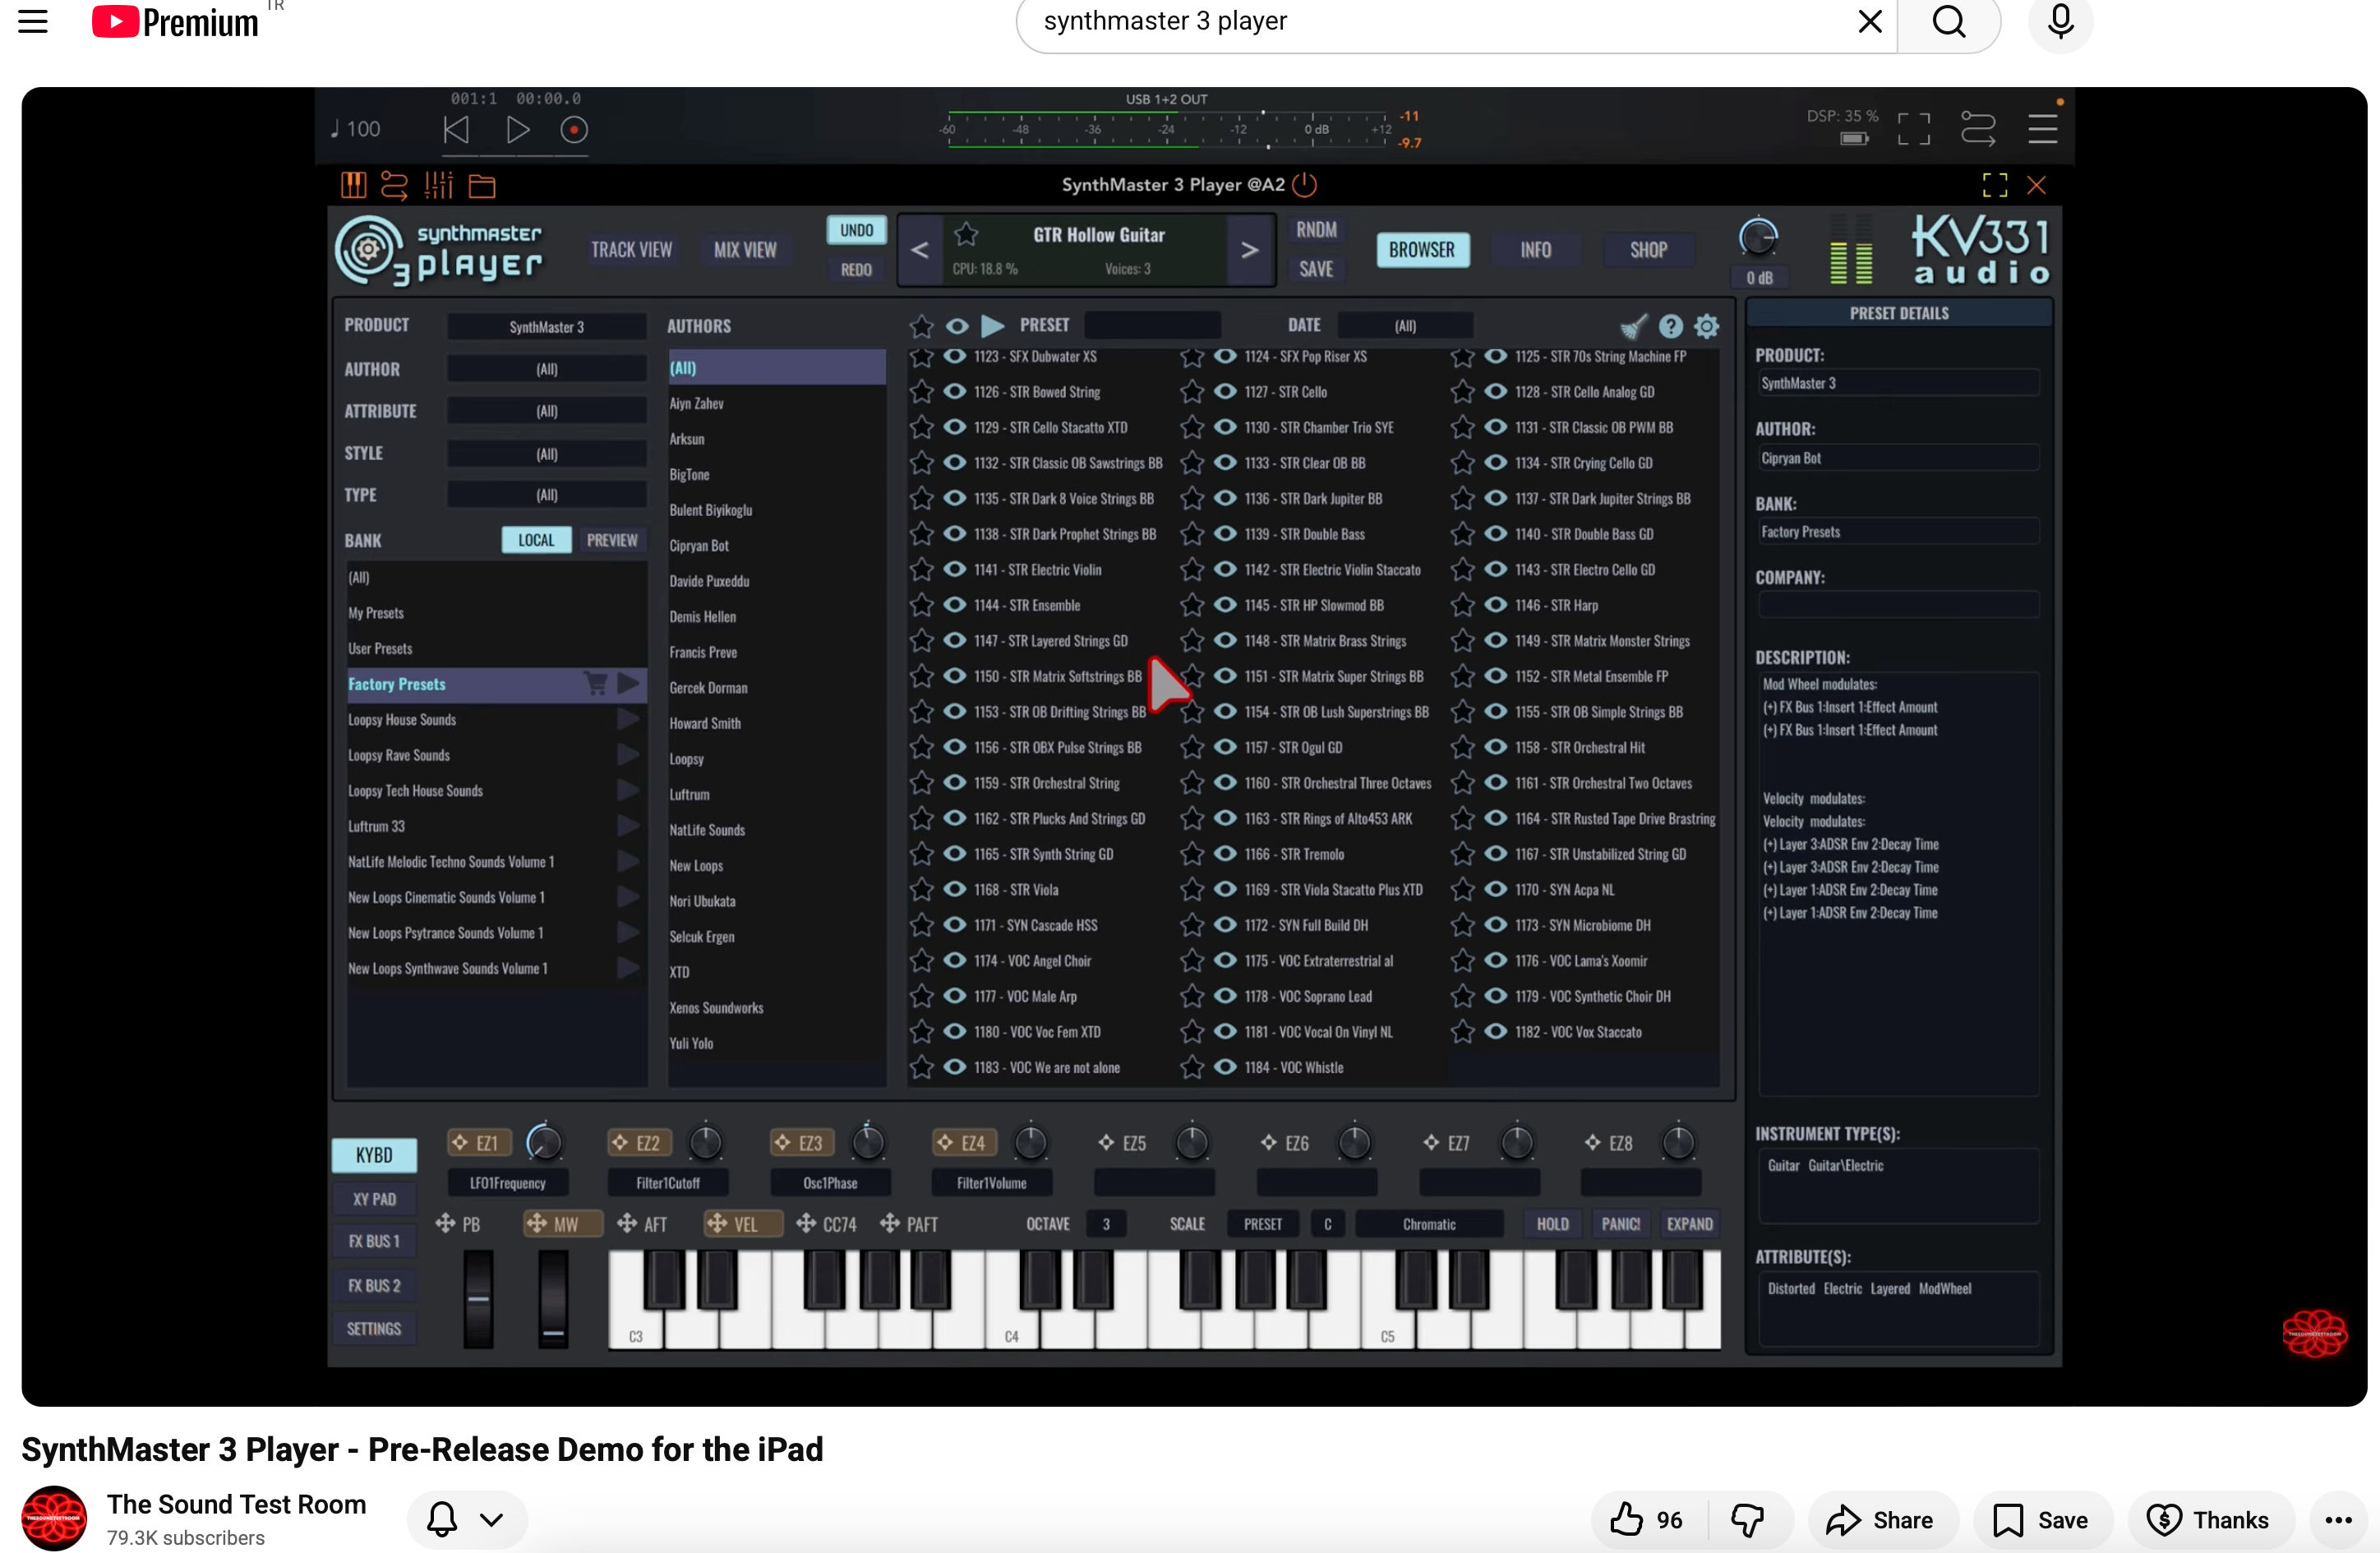Viewport: 2380px width, 1553px height.
Task: Open browser settings gear icon
Action: tap(1707, 326)
